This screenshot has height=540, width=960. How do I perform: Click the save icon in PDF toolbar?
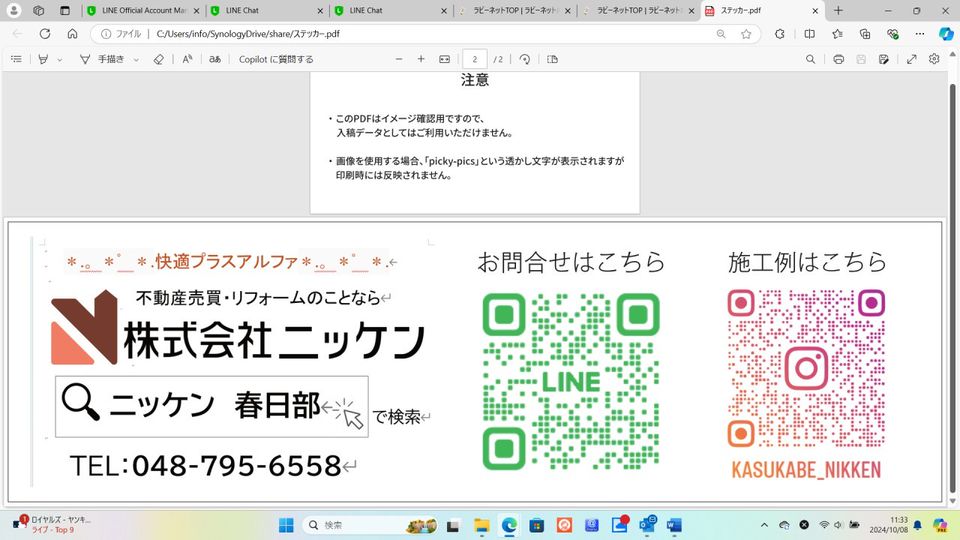coord(861,59)
